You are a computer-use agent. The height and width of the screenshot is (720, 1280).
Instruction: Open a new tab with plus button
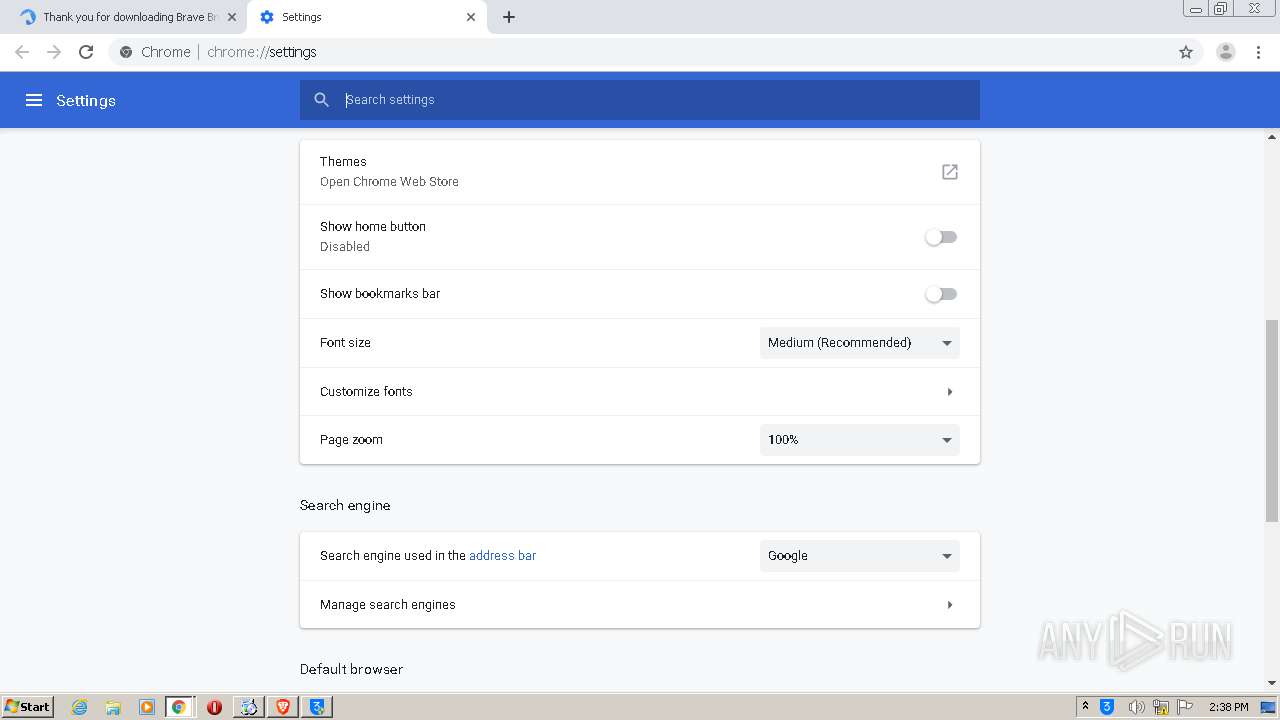tap(509, 17)
